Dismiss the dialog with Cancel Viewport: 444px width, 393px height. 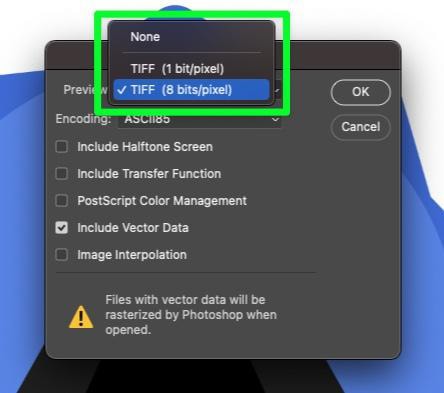click(361, 127)
